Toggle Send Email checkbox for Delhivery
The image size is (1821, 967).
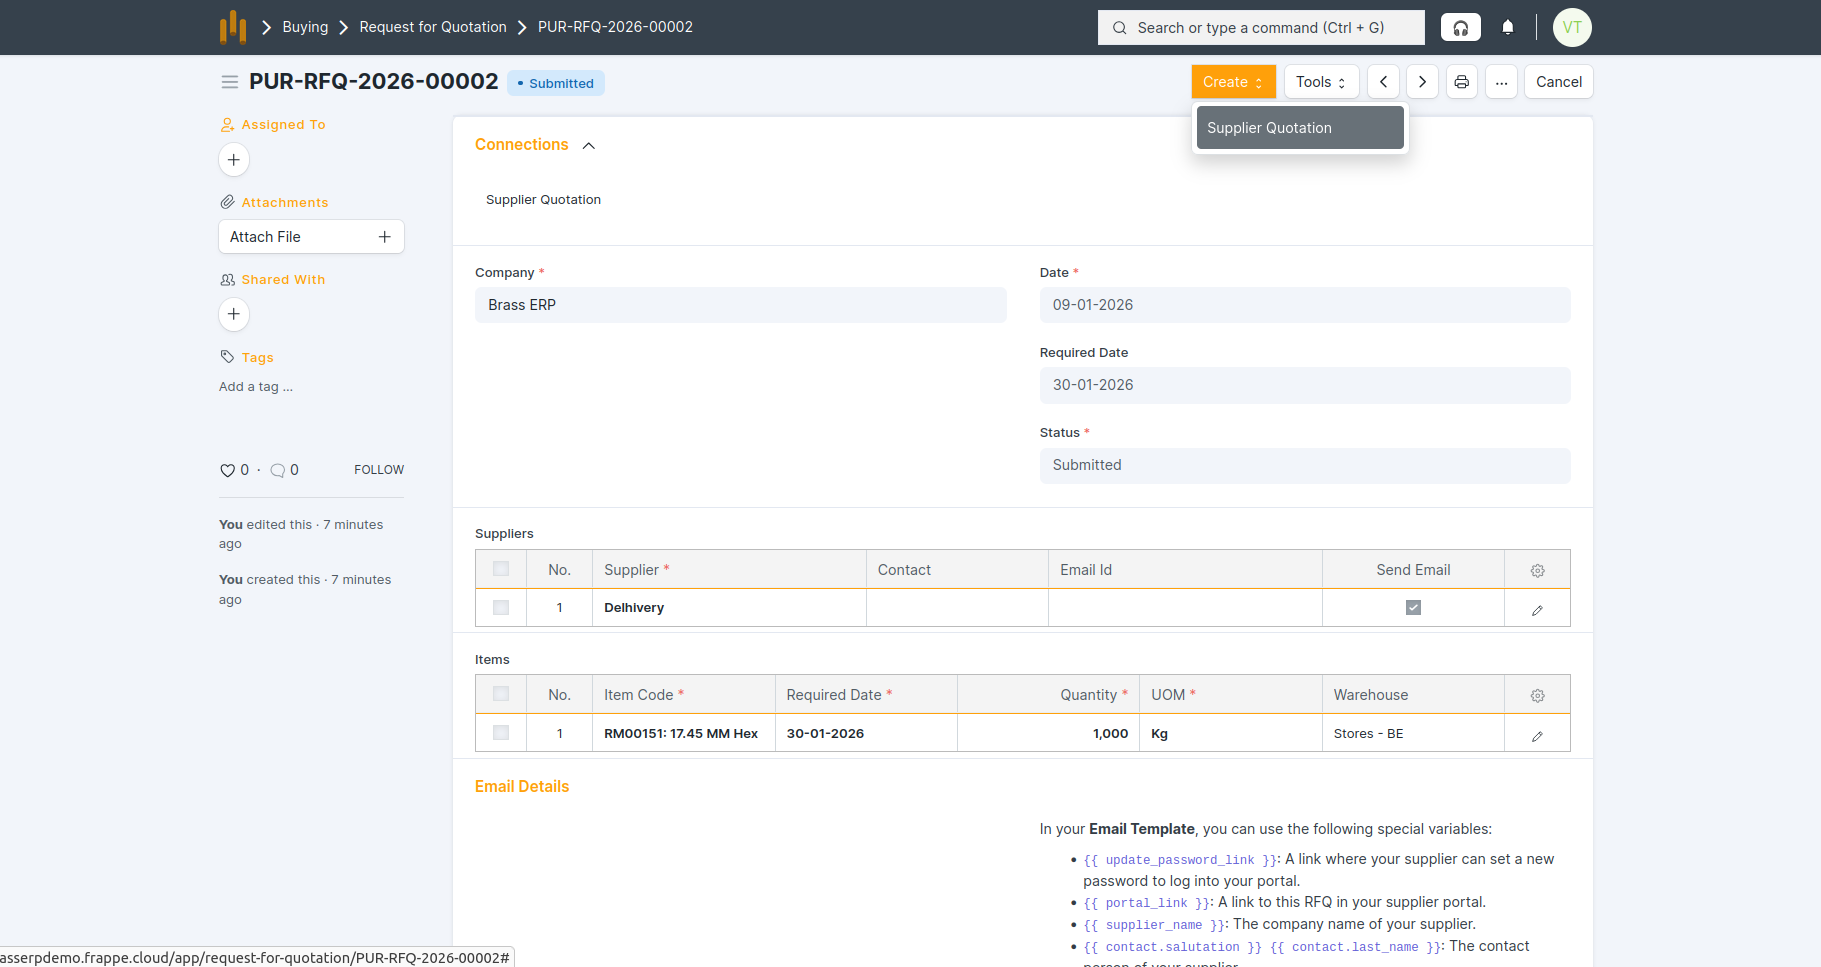[x=1413, y=608]
